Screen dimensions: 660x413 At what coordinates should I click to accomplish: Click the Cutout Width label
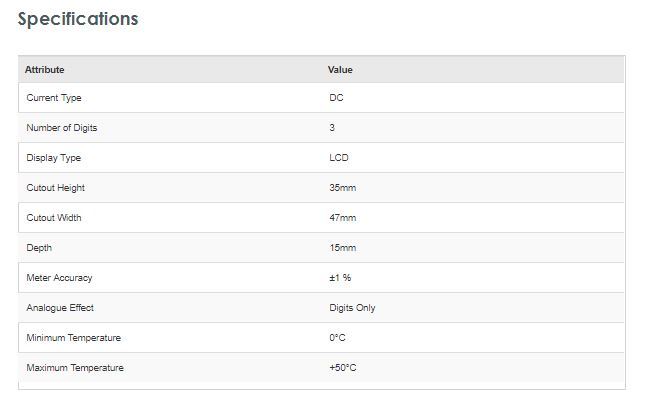click(x=54, y=218)
